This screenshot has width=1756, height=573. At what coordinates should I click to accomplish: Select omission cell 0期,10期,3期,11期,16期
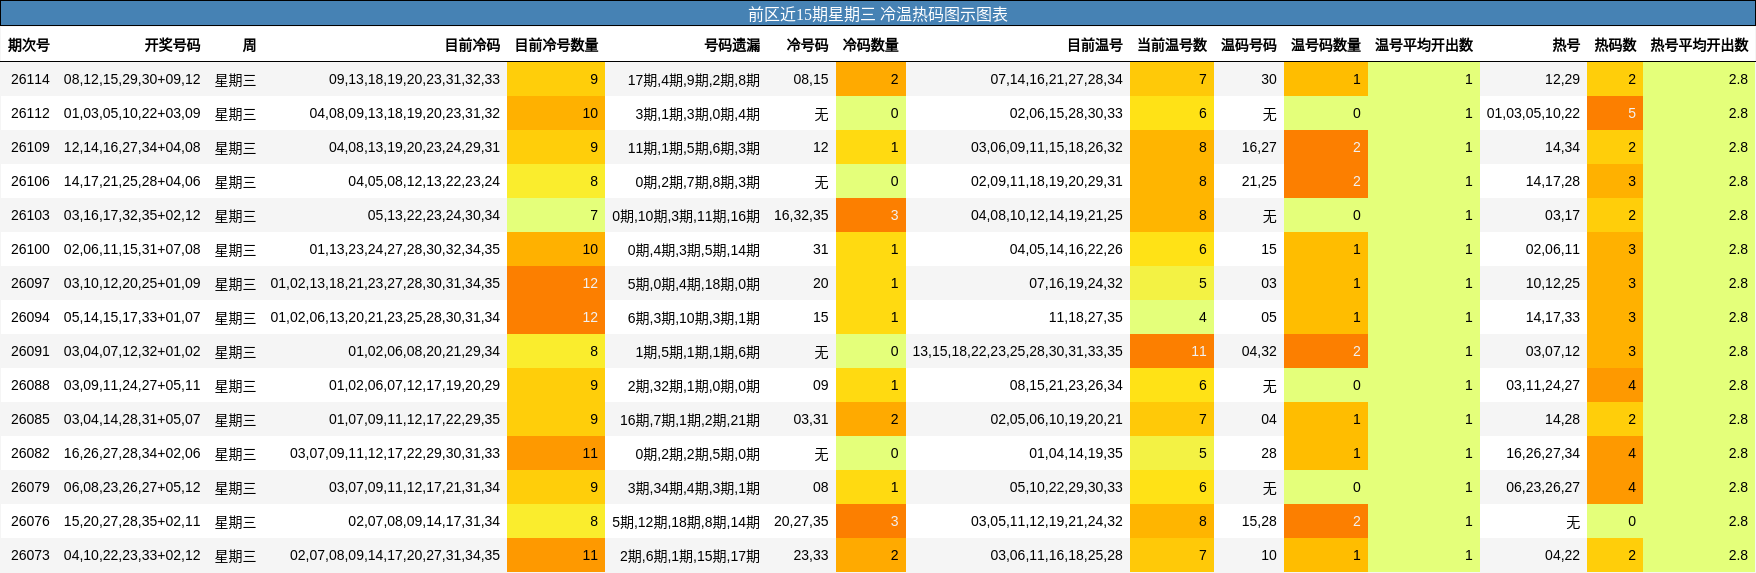point(686,215)
